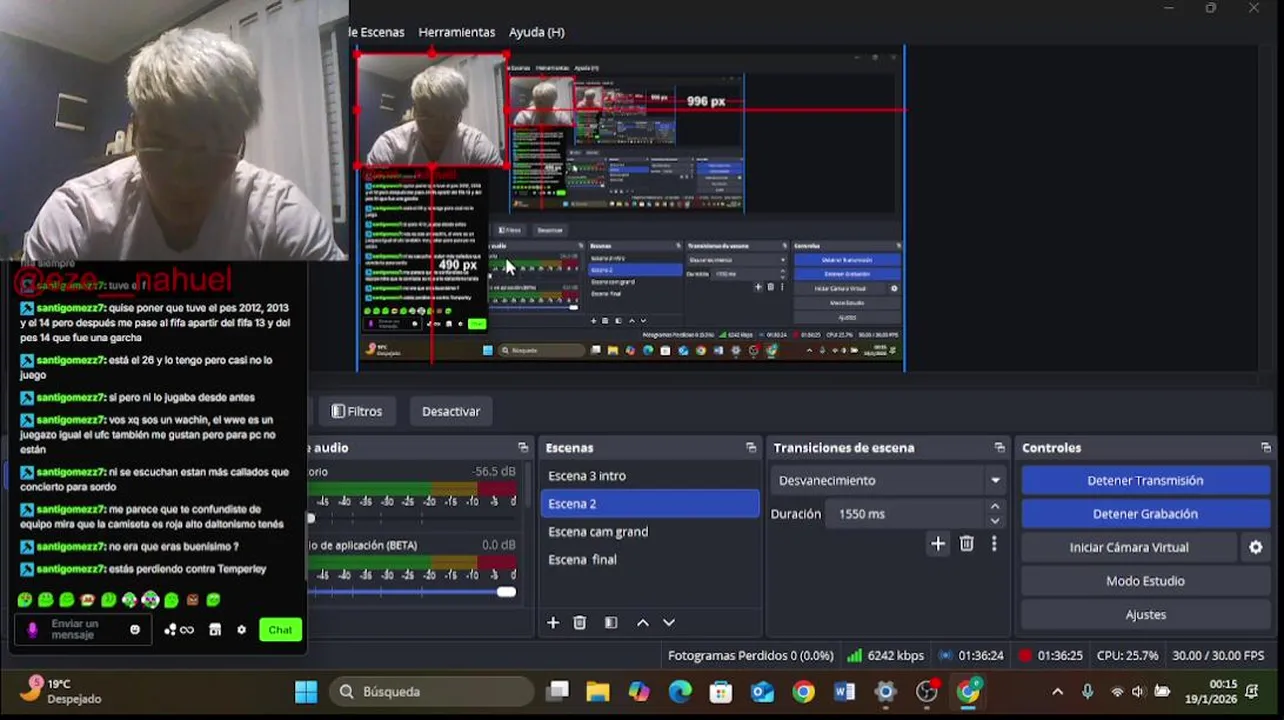1284x720 pixels.
Task: Pop out the Transiciones de escena dock icon
Action: pos(999,448)
